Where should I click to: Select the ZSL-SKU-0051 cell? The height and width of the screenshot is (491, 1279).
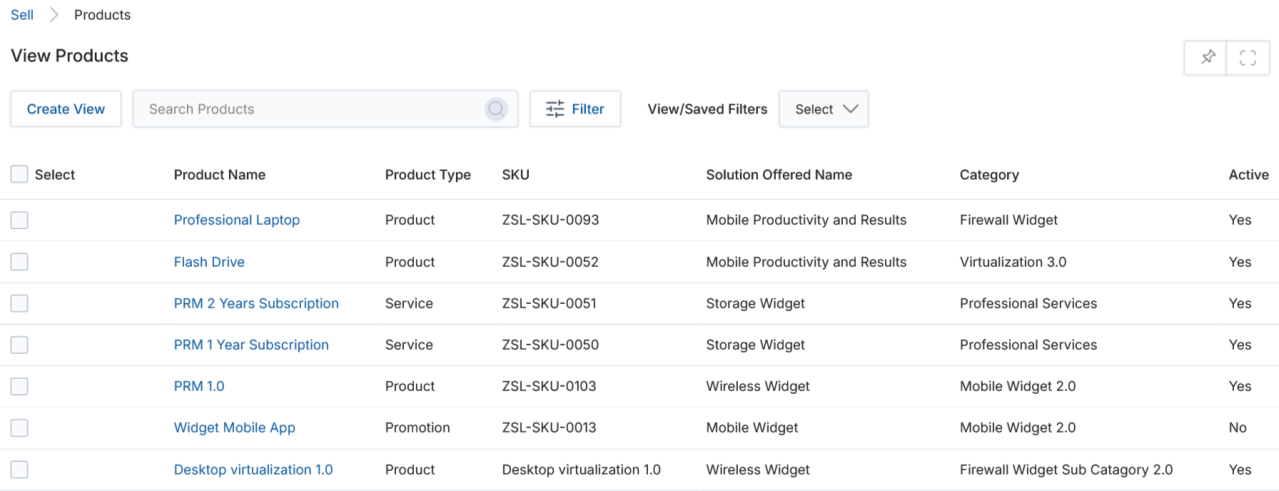point(550,303)
